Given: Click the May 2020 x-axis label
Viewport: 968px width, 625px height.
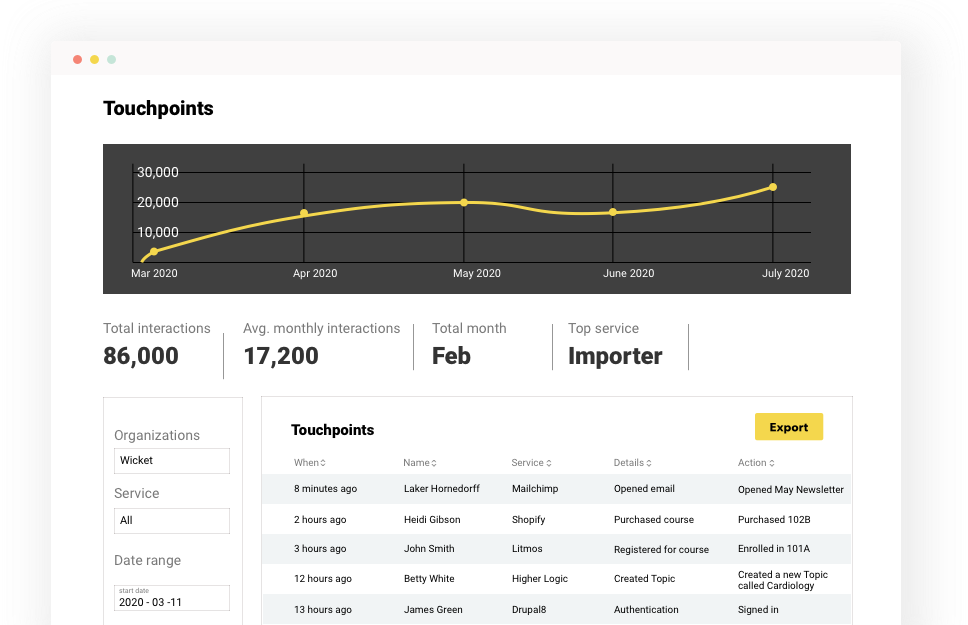Looking at the screenshot, I should [477, 273].
